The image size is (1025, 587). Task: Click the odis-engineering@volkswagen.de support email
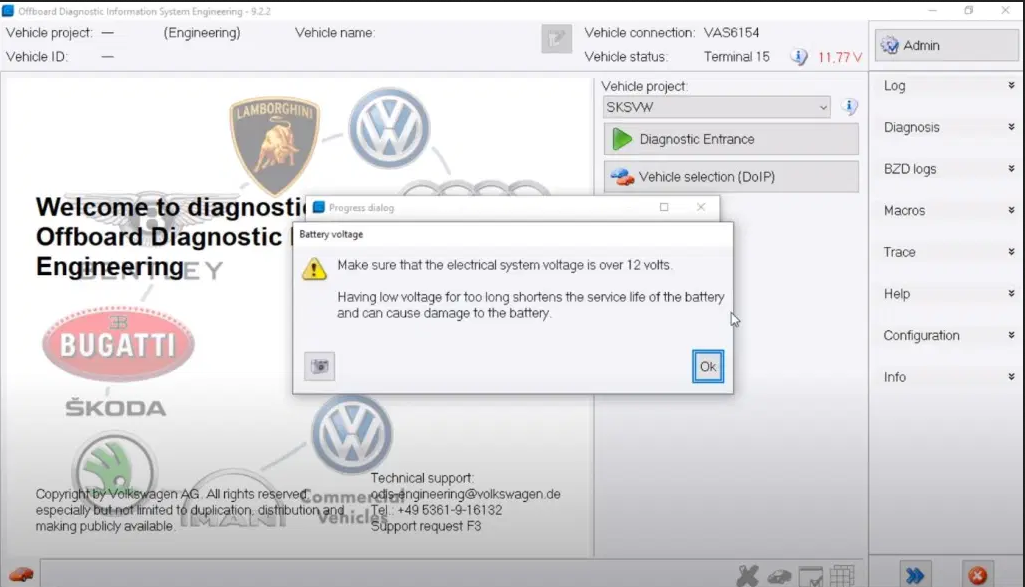click(x=465, y=494)
